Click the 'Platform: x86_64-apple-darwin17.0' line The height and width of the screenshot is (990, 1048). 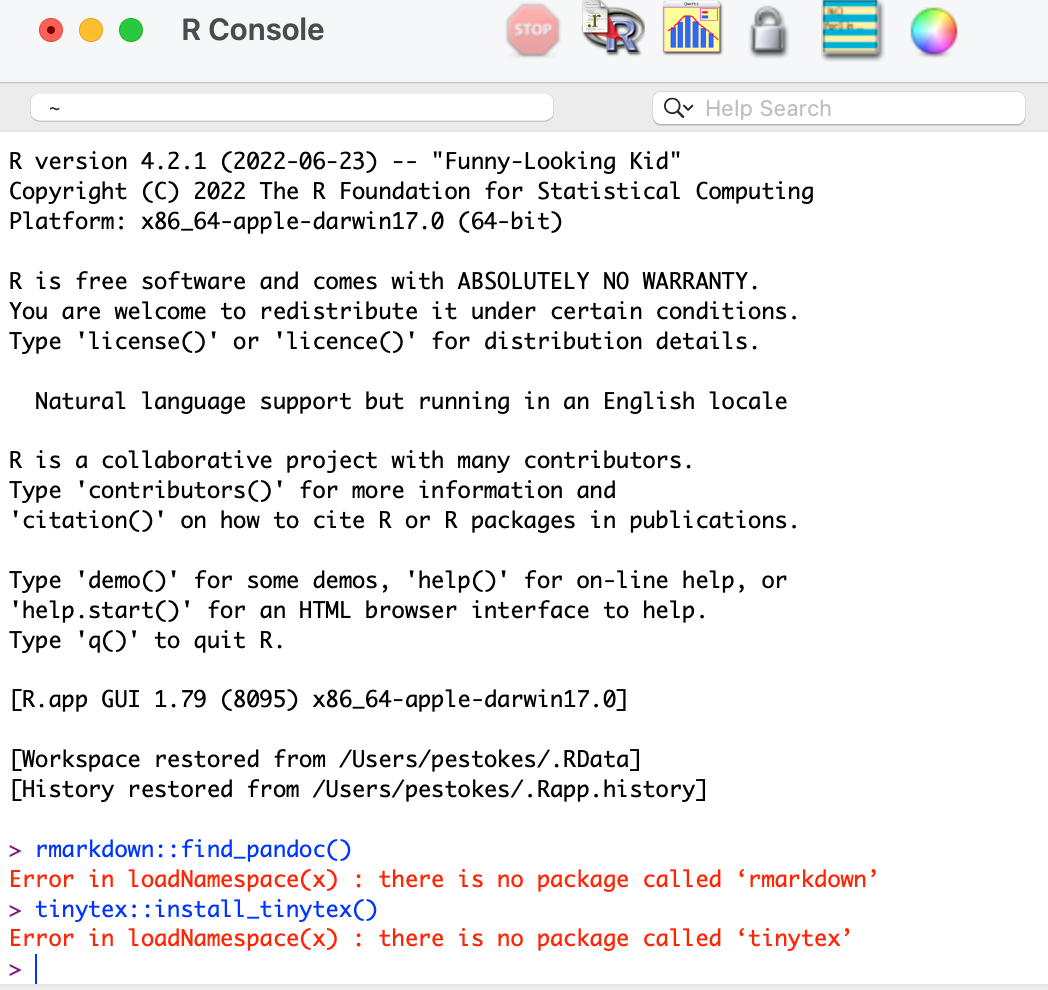286,221
